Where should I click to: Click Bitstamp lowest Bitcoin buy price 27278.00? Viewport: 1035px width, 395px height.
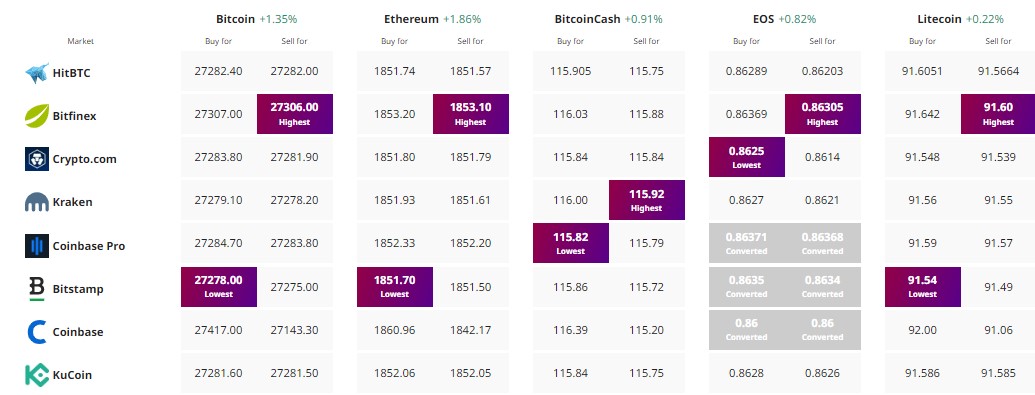[219, 287]
